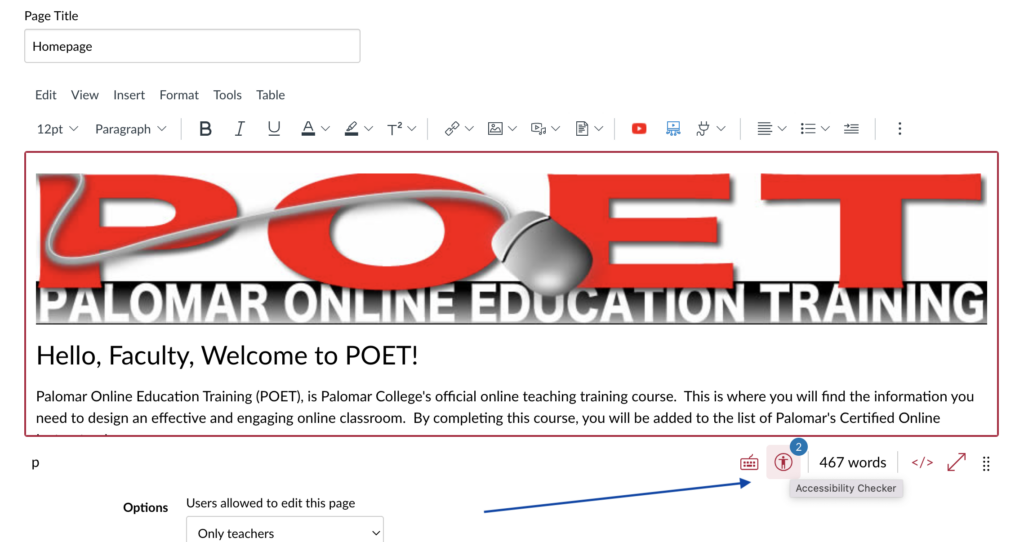The image size is (1024, 542).
Task: Apply superscript formatting
Action: point(394,129)
